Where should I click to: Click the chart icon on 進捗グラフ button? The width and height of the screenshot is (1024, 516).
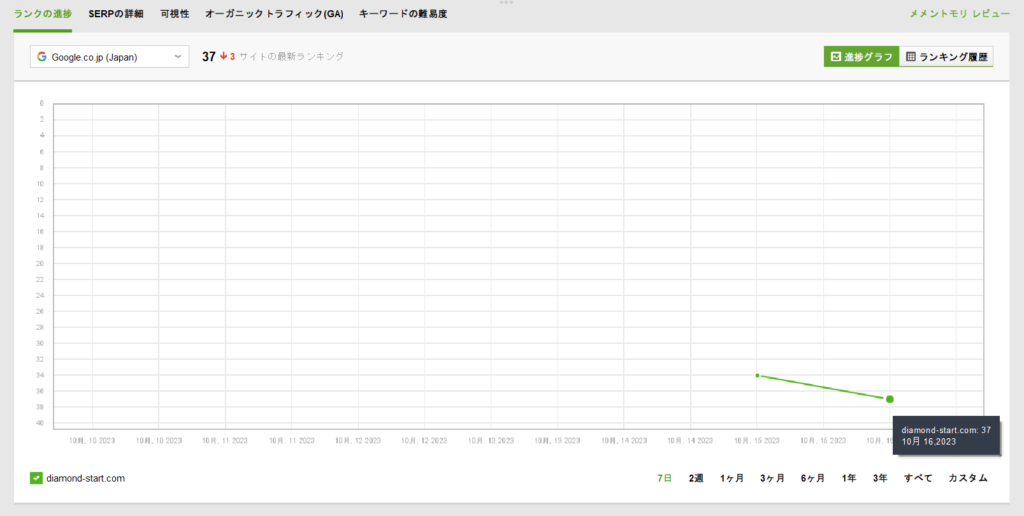click(836, 57)
